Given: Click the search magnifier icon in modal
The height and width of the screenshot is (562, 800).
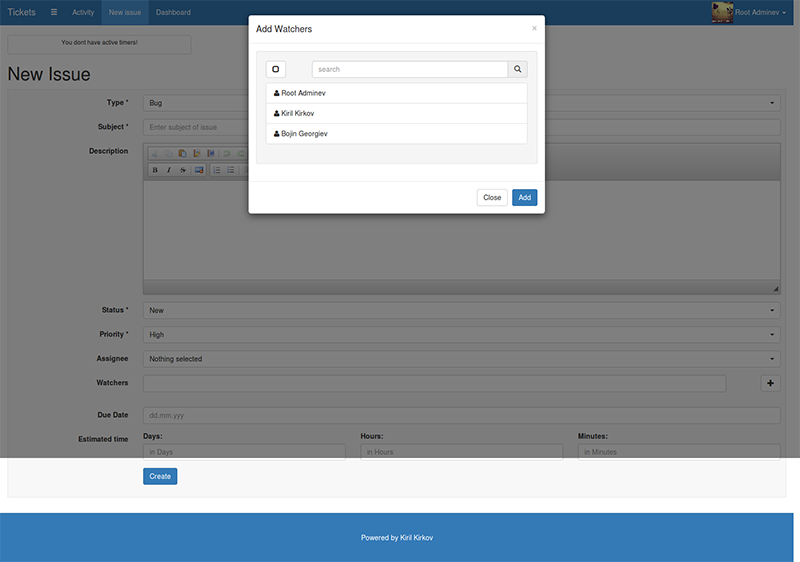Looking at the screenshot, I should (517, 69).
